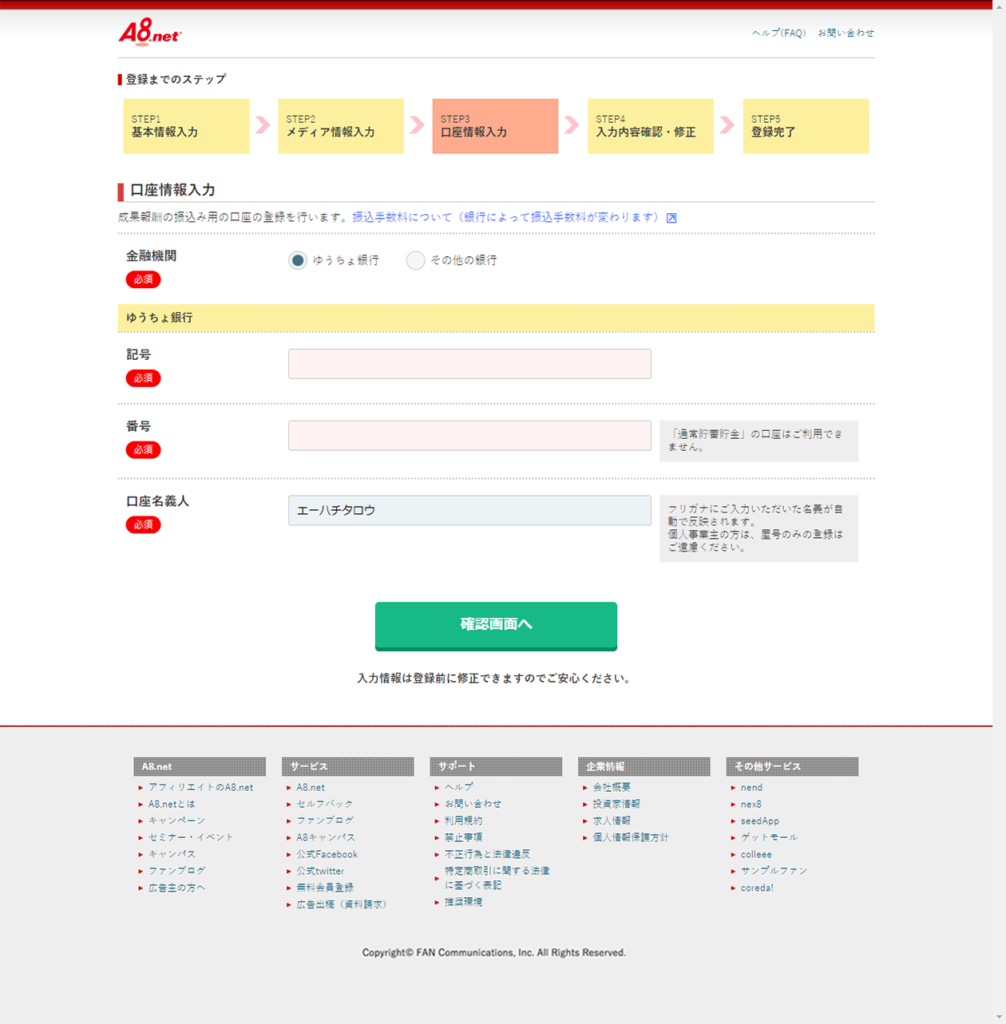Viewport: 1006px width, 1024px height.
Task: Open the お問い合わせ link in header
Action: pos(845,33)
